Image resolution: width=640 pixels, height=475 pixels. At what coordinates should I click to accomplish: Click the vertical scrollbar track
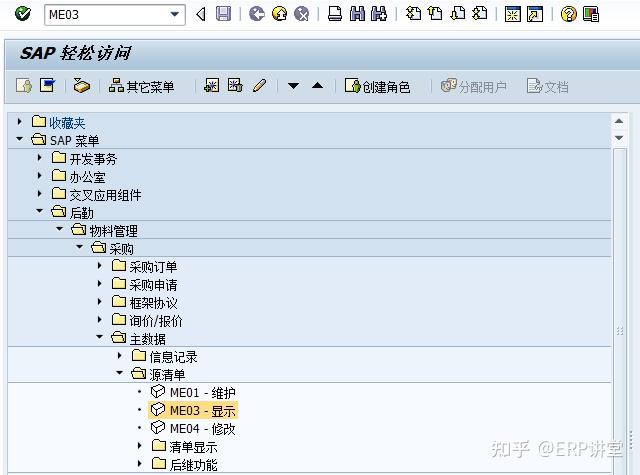(619, 310)
